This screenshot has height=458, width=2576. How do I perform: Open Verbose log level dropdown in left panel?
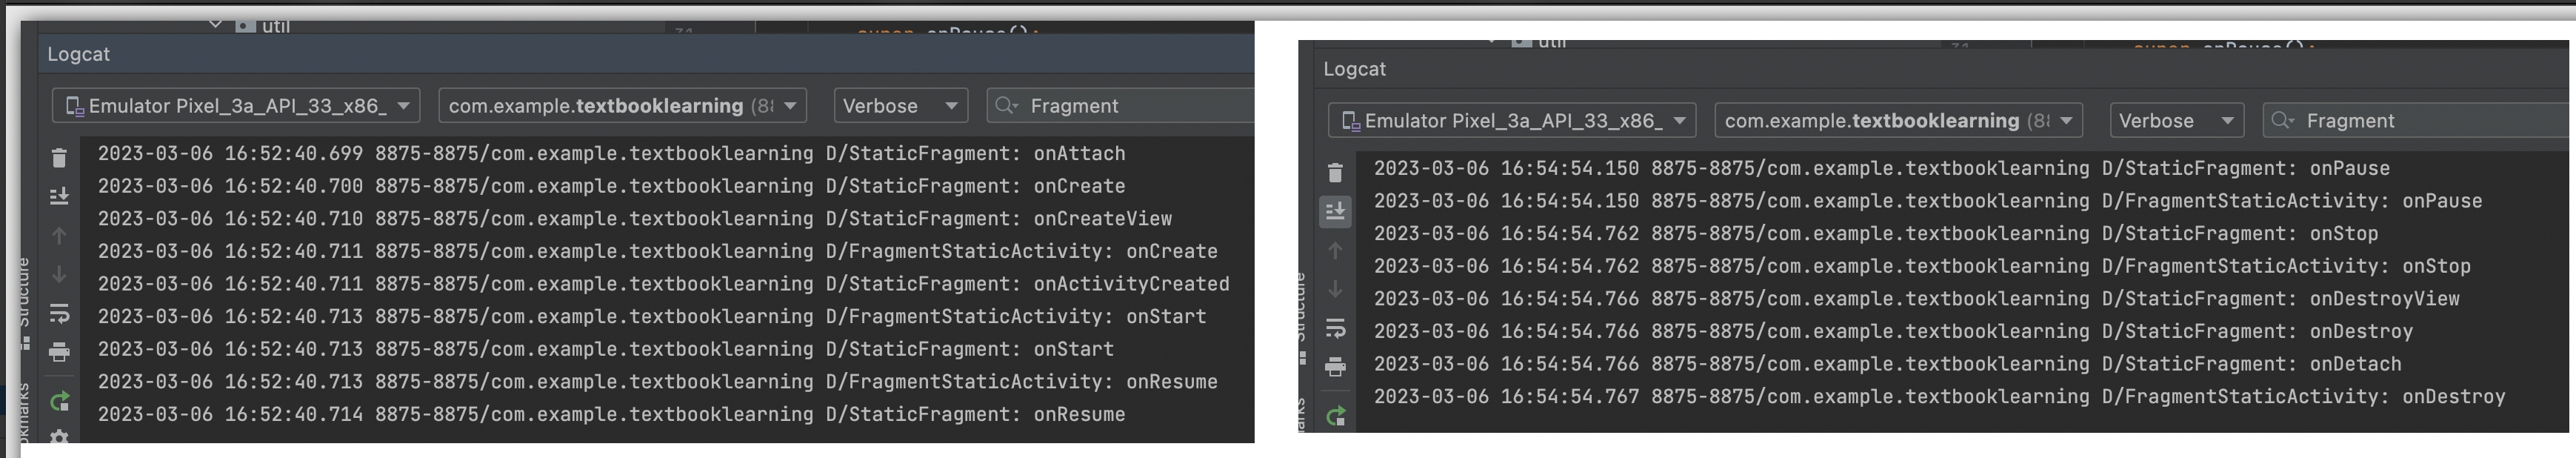tap(900, 106)
